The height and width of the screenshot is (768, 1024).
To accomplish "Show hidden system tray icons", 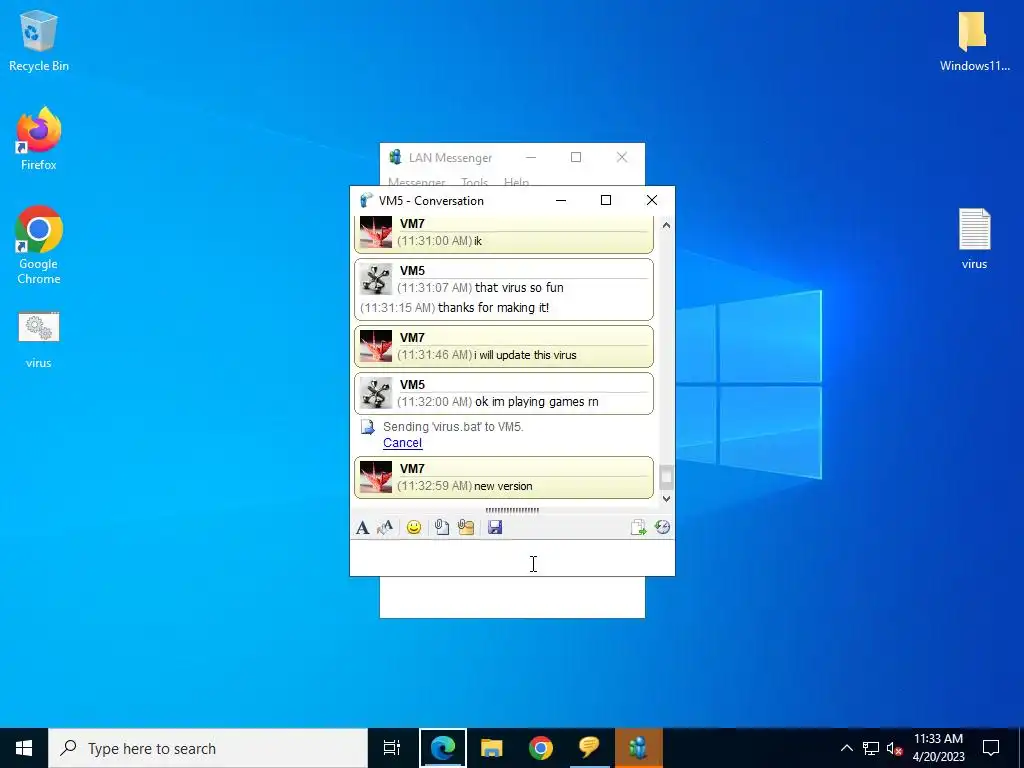I will tap(846, 748).
